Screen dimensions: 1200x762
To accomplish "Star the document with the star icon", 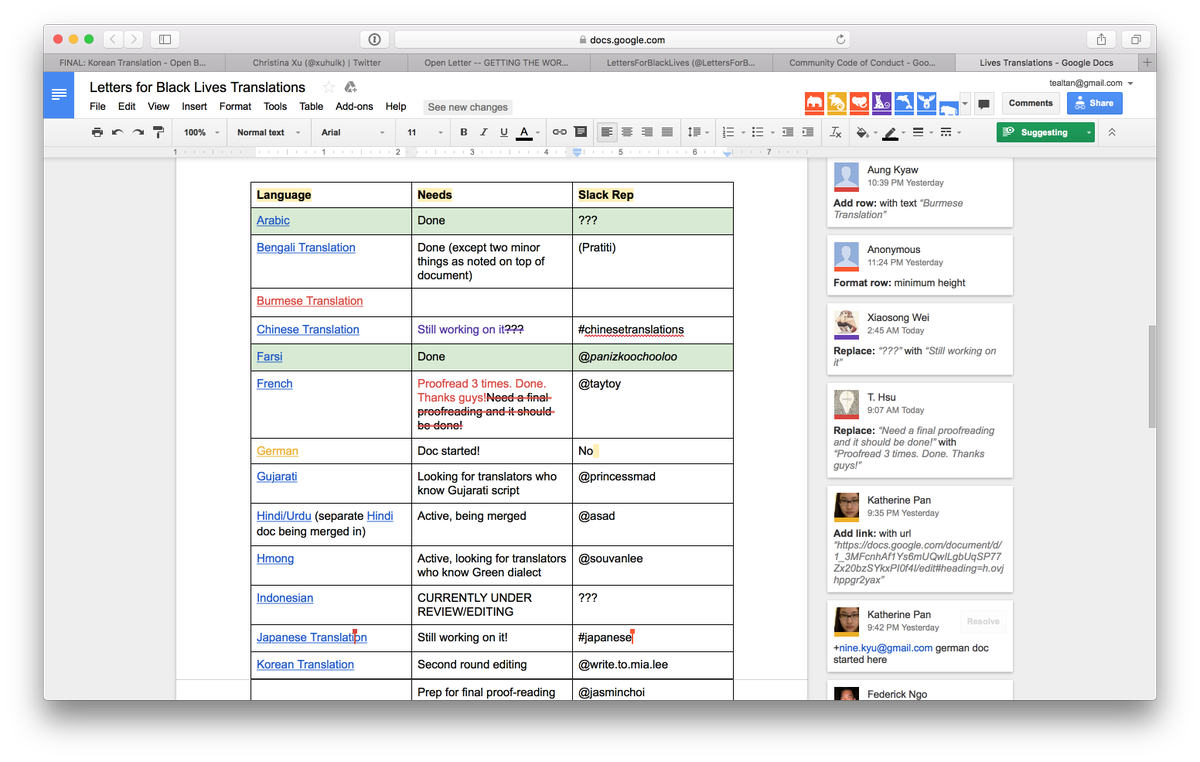I will (x=329, y=87).
